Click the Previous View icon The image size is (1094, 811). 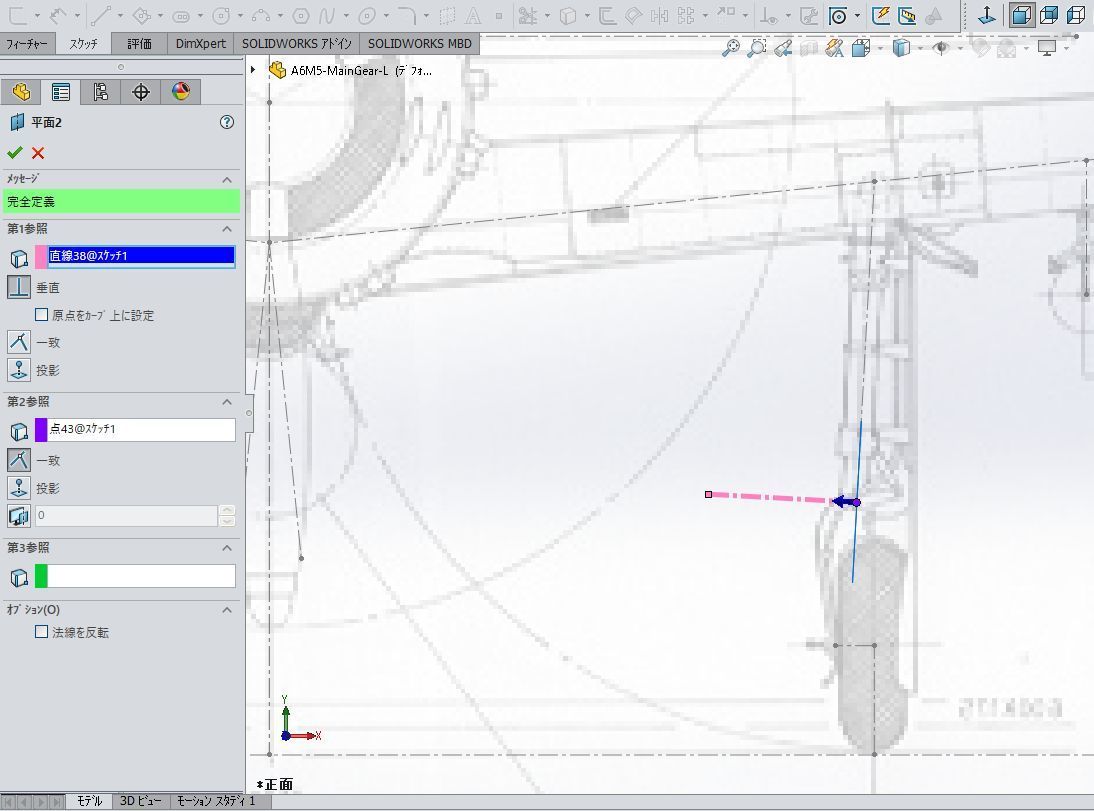pos(783,48)
